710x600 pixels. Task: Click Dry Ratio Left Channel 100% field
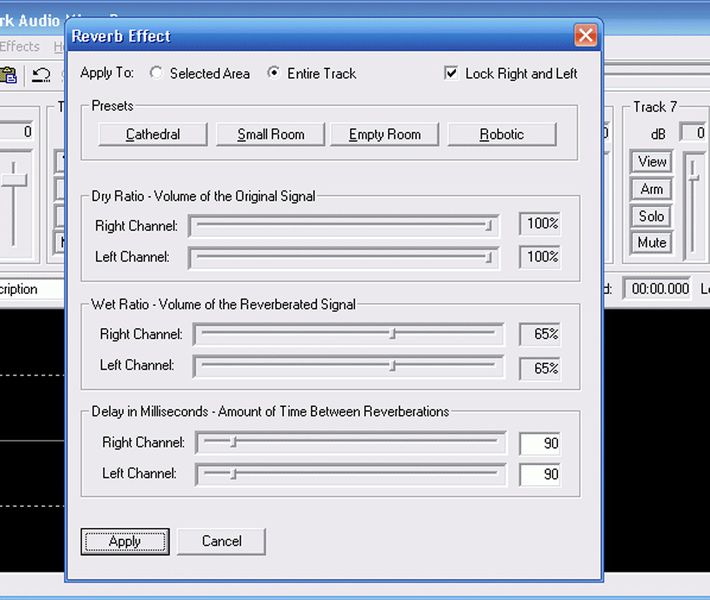coord(540,257)
